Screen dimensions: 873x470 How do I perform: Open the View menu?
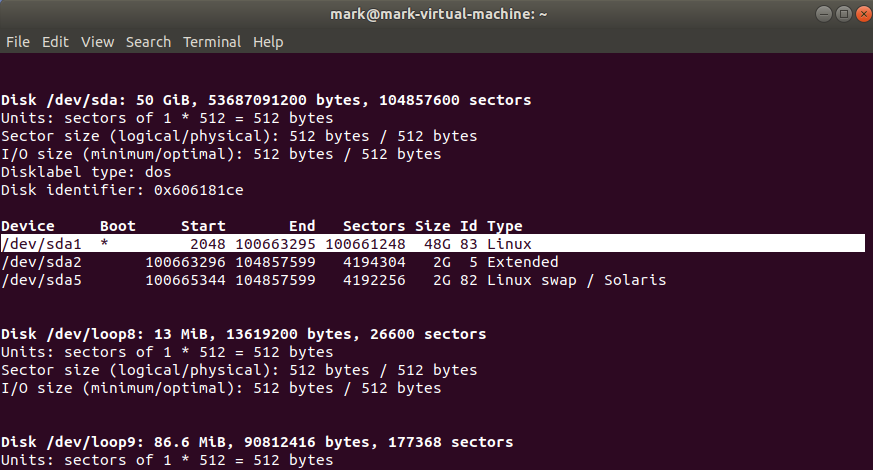(x=97, y=42)
